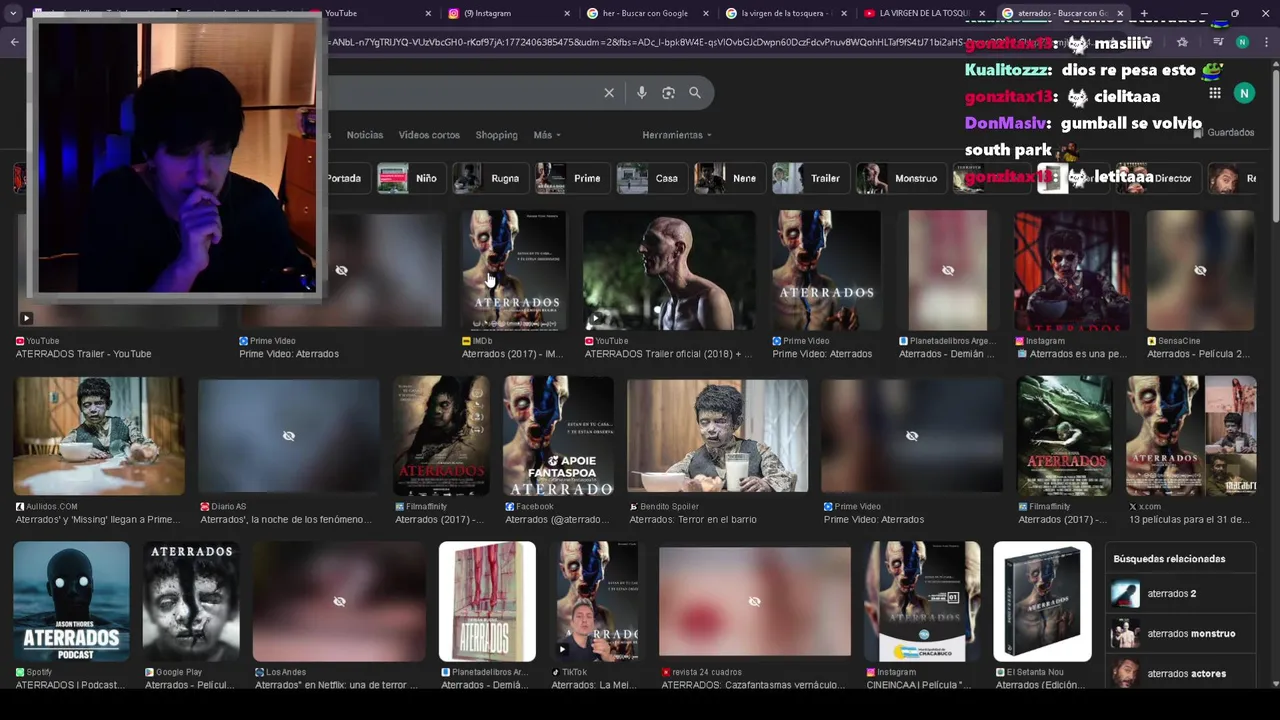Close the 'la virgen de la tosquera' Google tab
This screenshot has height=720, width=1280.
click(844, 13)
